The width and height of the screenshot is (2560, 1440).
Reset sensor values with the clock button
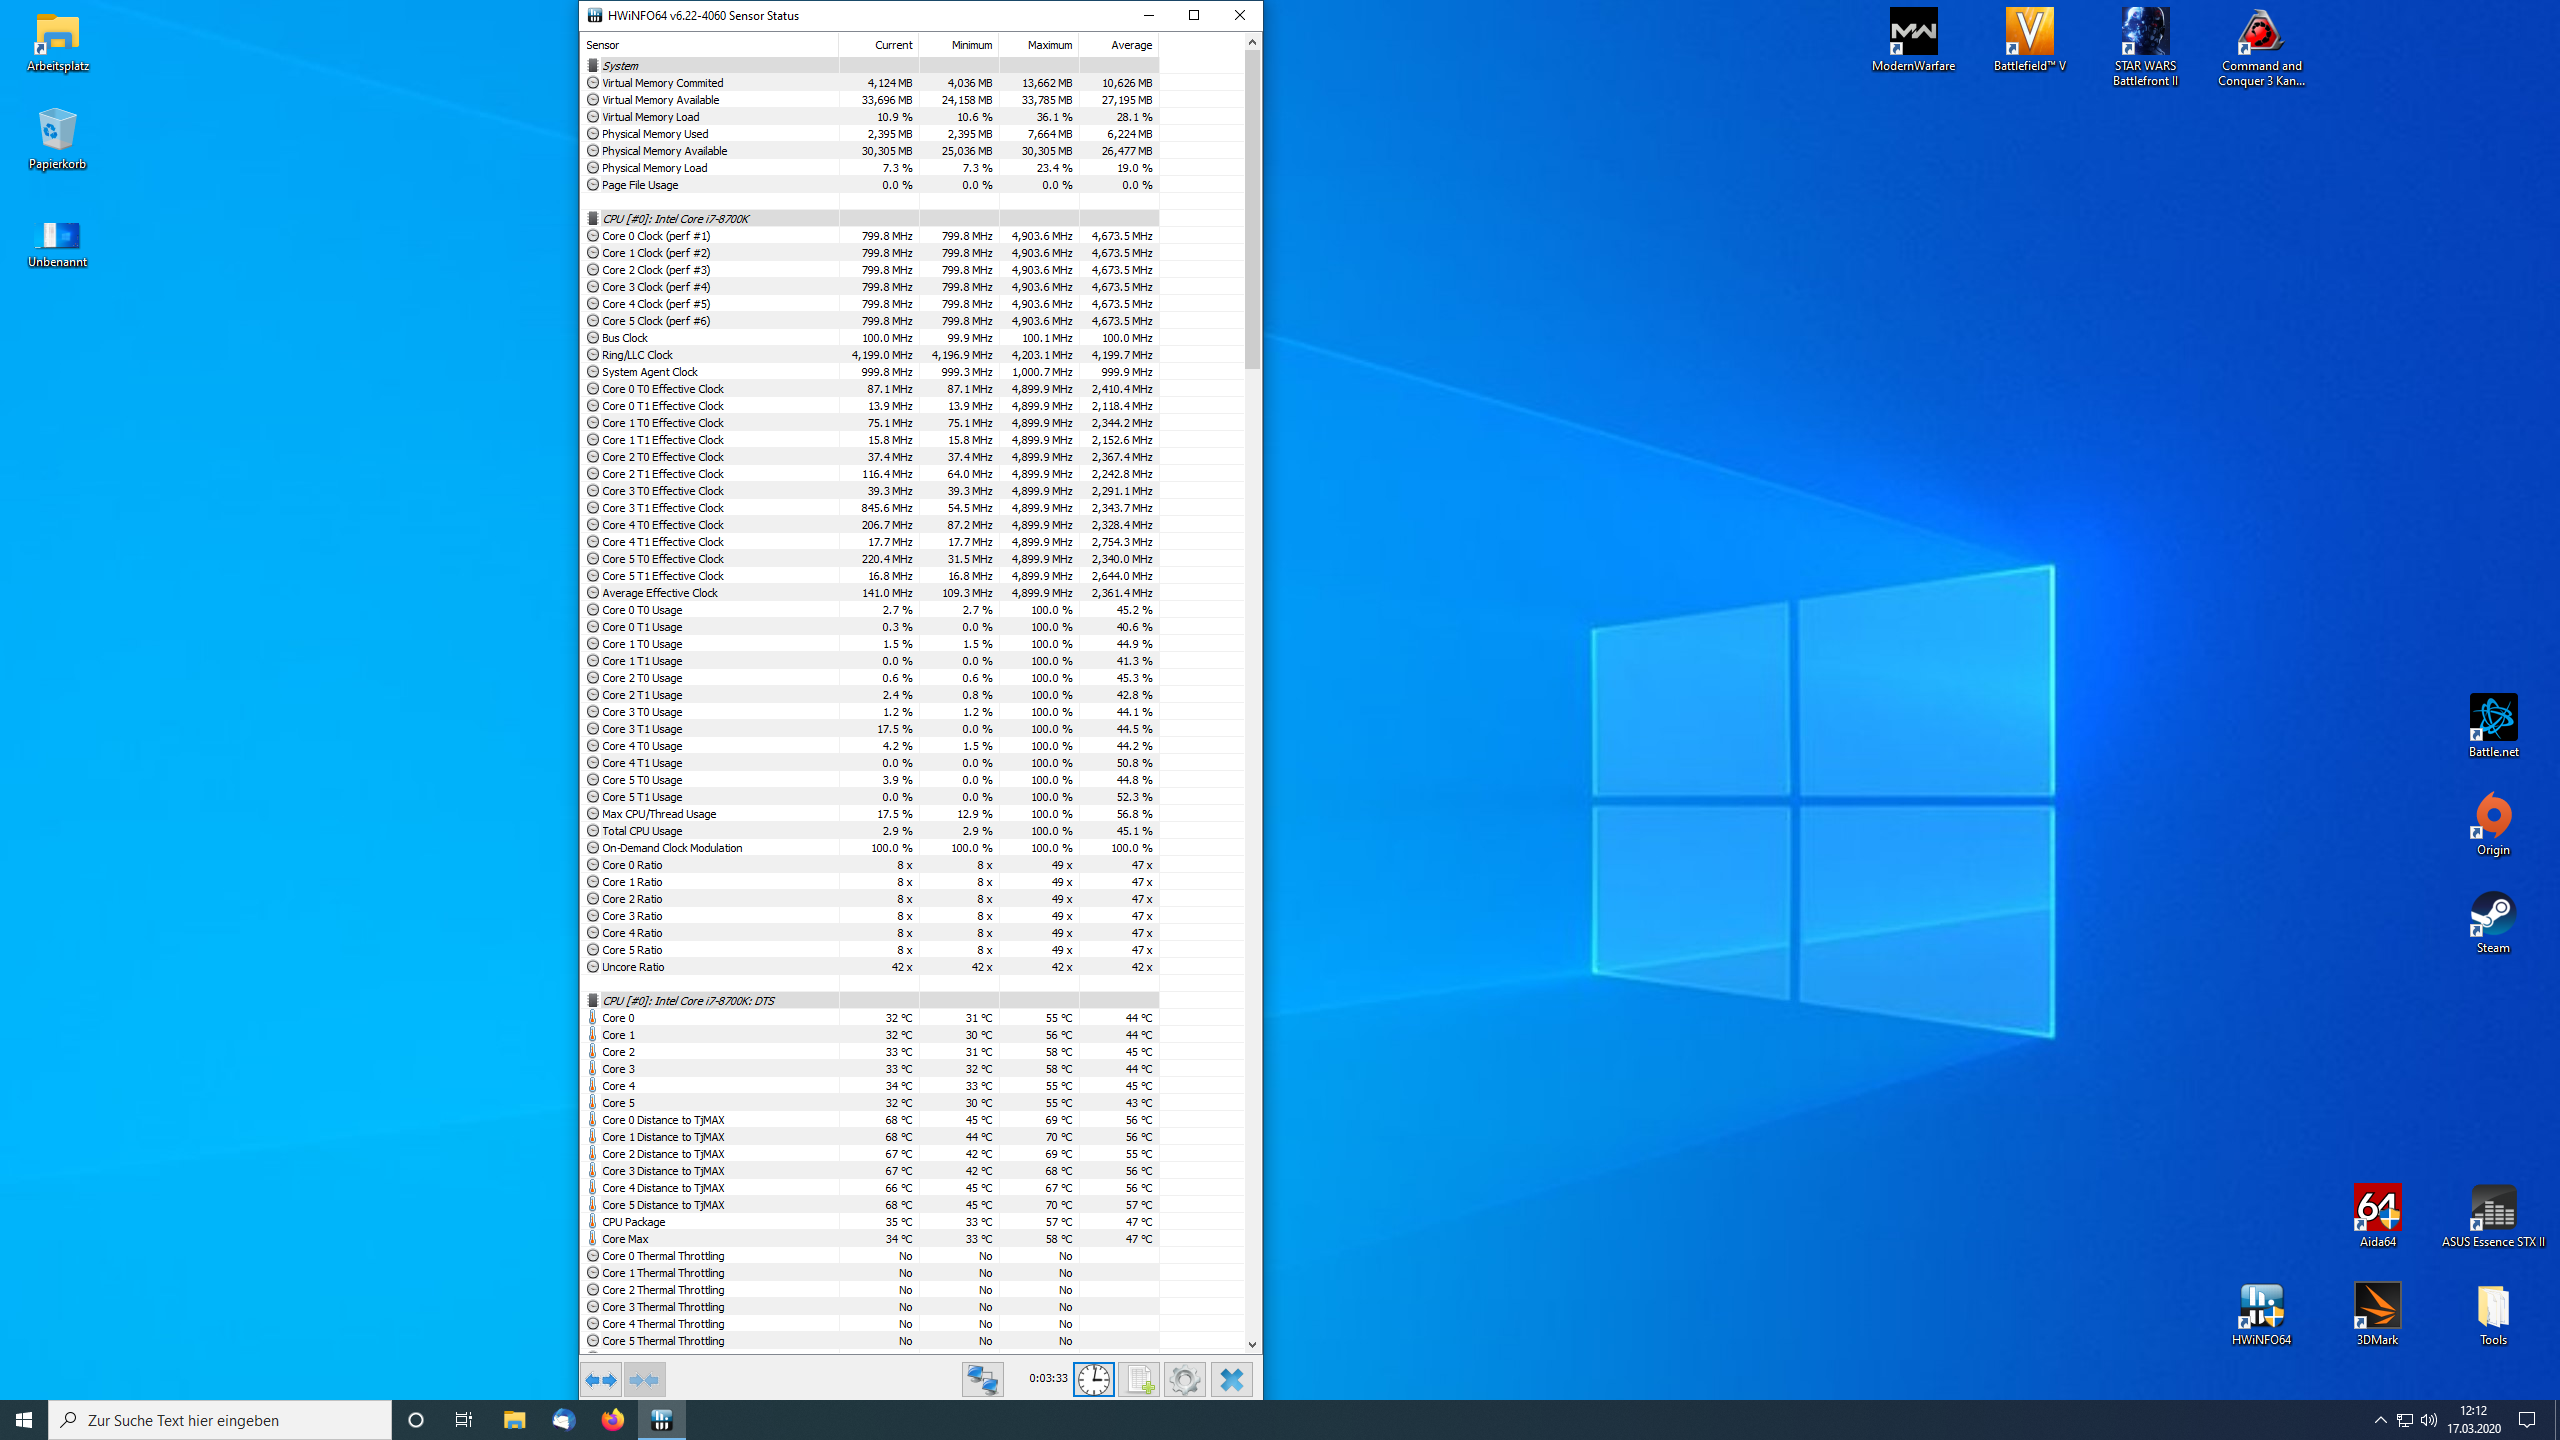tap(1094, 1380)
